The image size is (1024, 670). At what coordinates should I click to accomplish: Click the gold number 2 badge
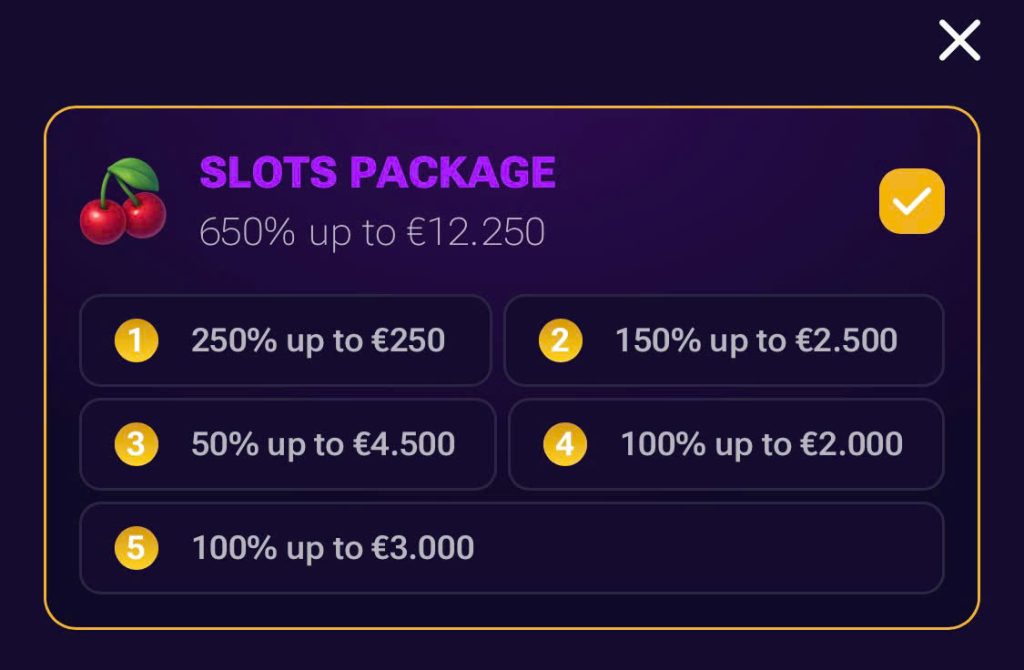[560, 341]
